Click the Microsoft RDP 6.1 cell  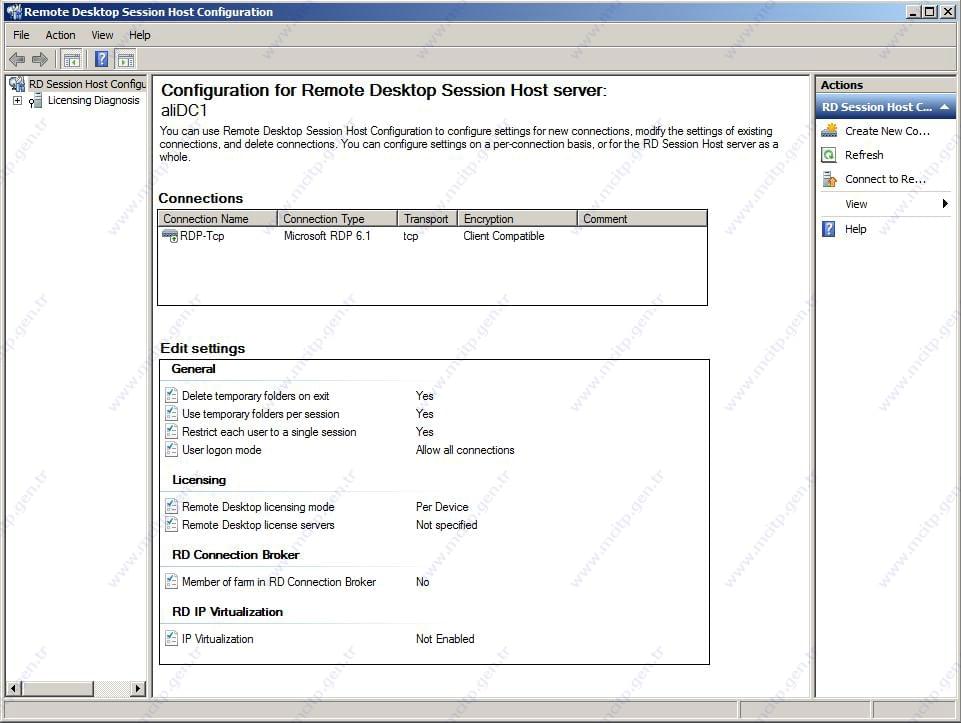[327, 236]
